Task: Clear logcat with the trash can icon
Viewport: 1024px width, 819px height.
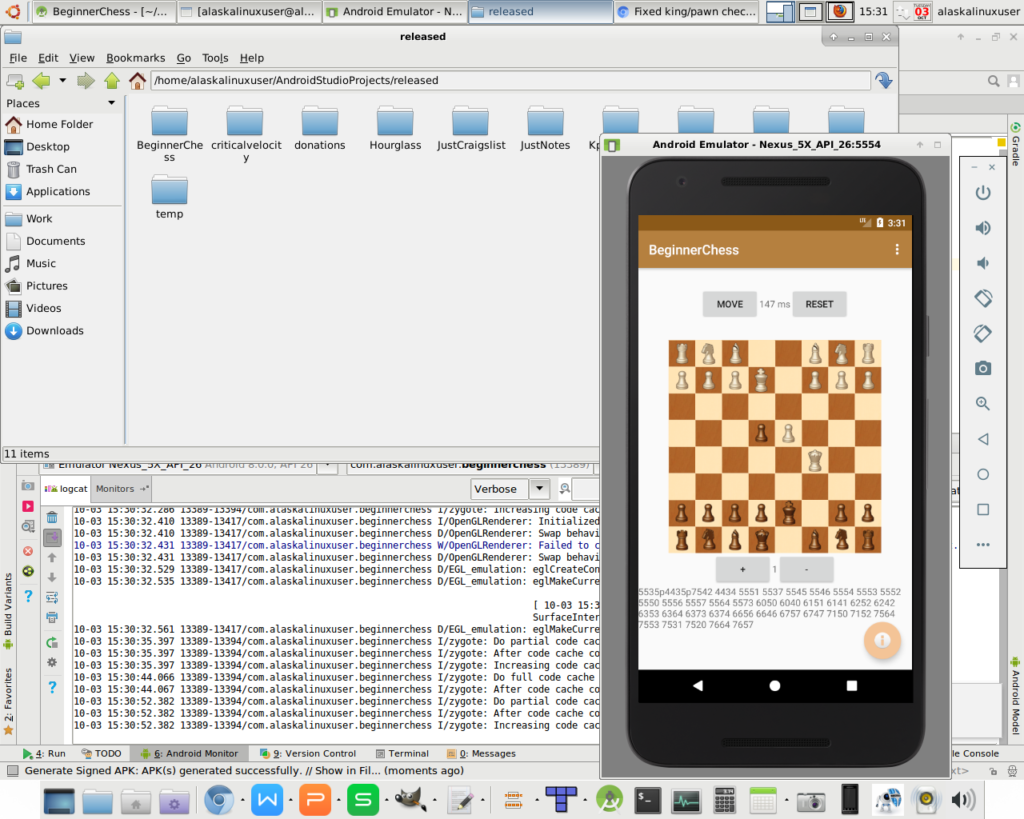Action: [52, 517]
